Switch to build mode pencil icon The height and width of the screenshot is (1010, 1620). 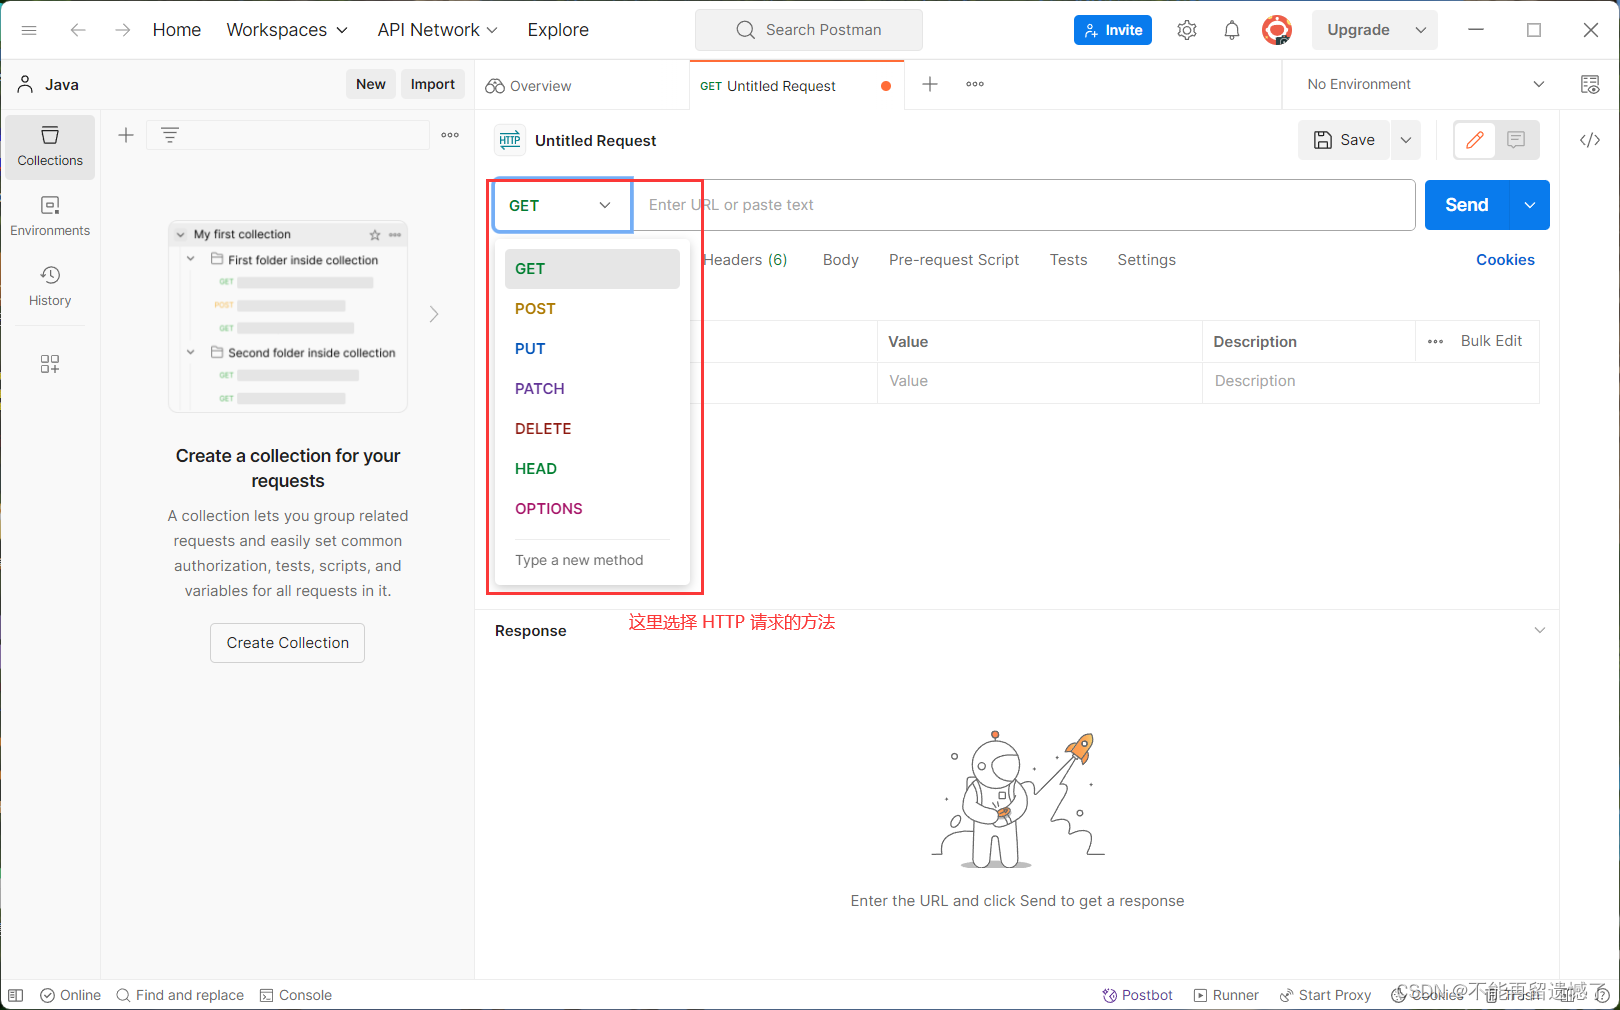(x=1475, y=140)
